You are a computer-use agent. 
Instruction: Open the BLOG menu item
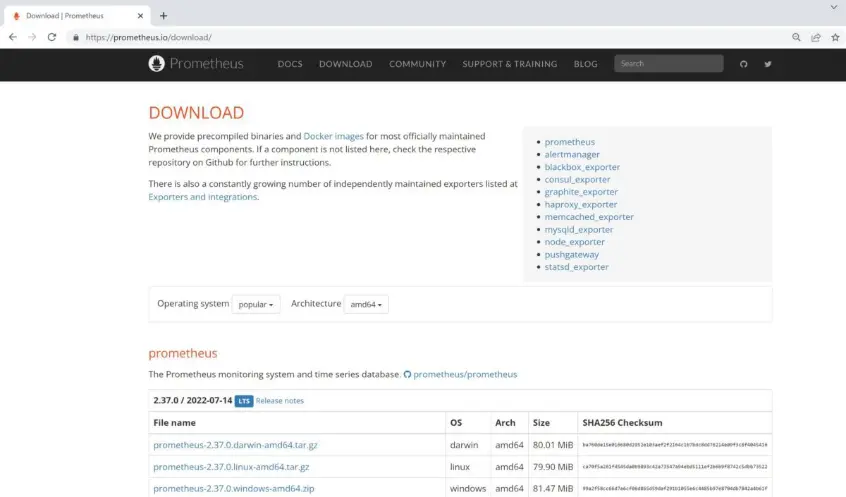click(585, 64)
